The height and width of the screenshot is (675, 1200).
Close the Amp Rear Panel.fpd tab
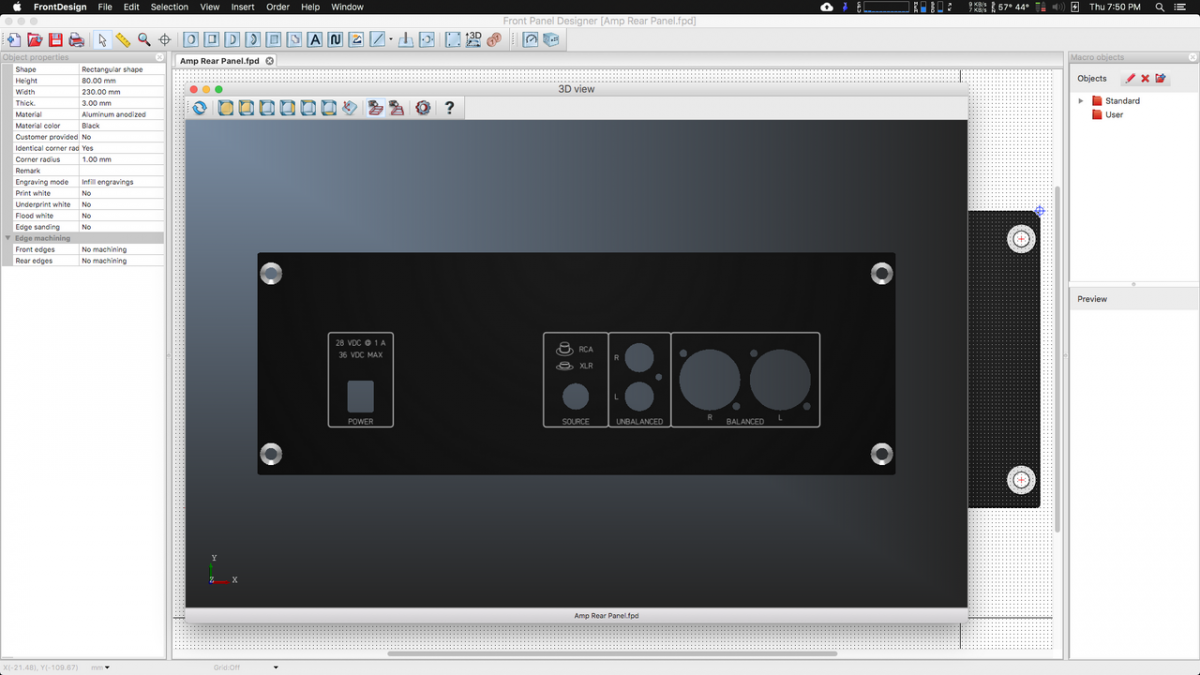(269, 61)
